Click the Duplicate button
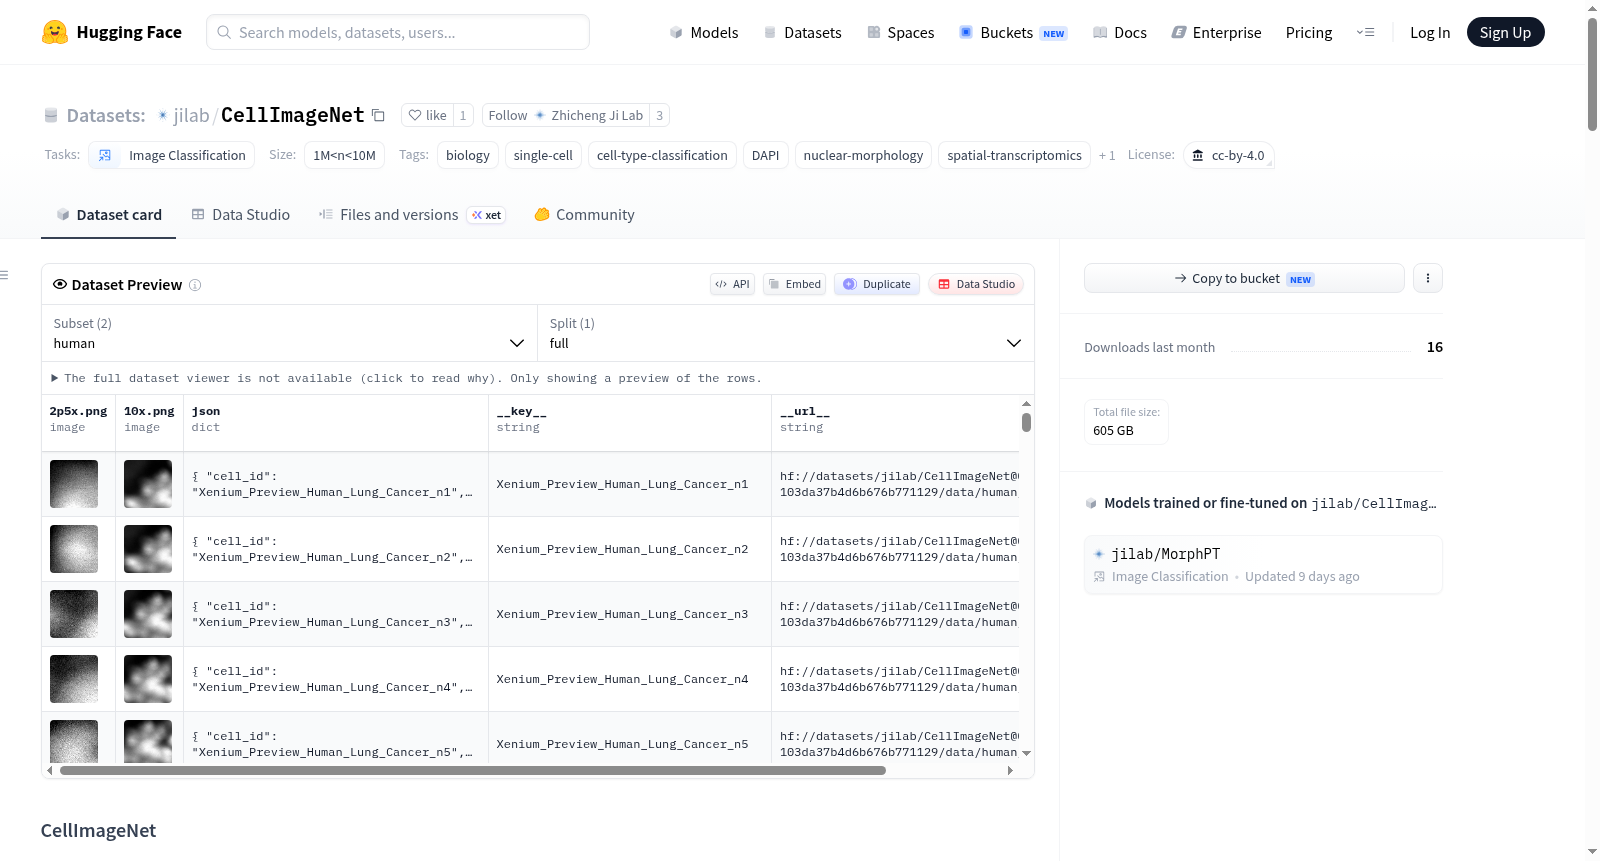 click(877, 284)
